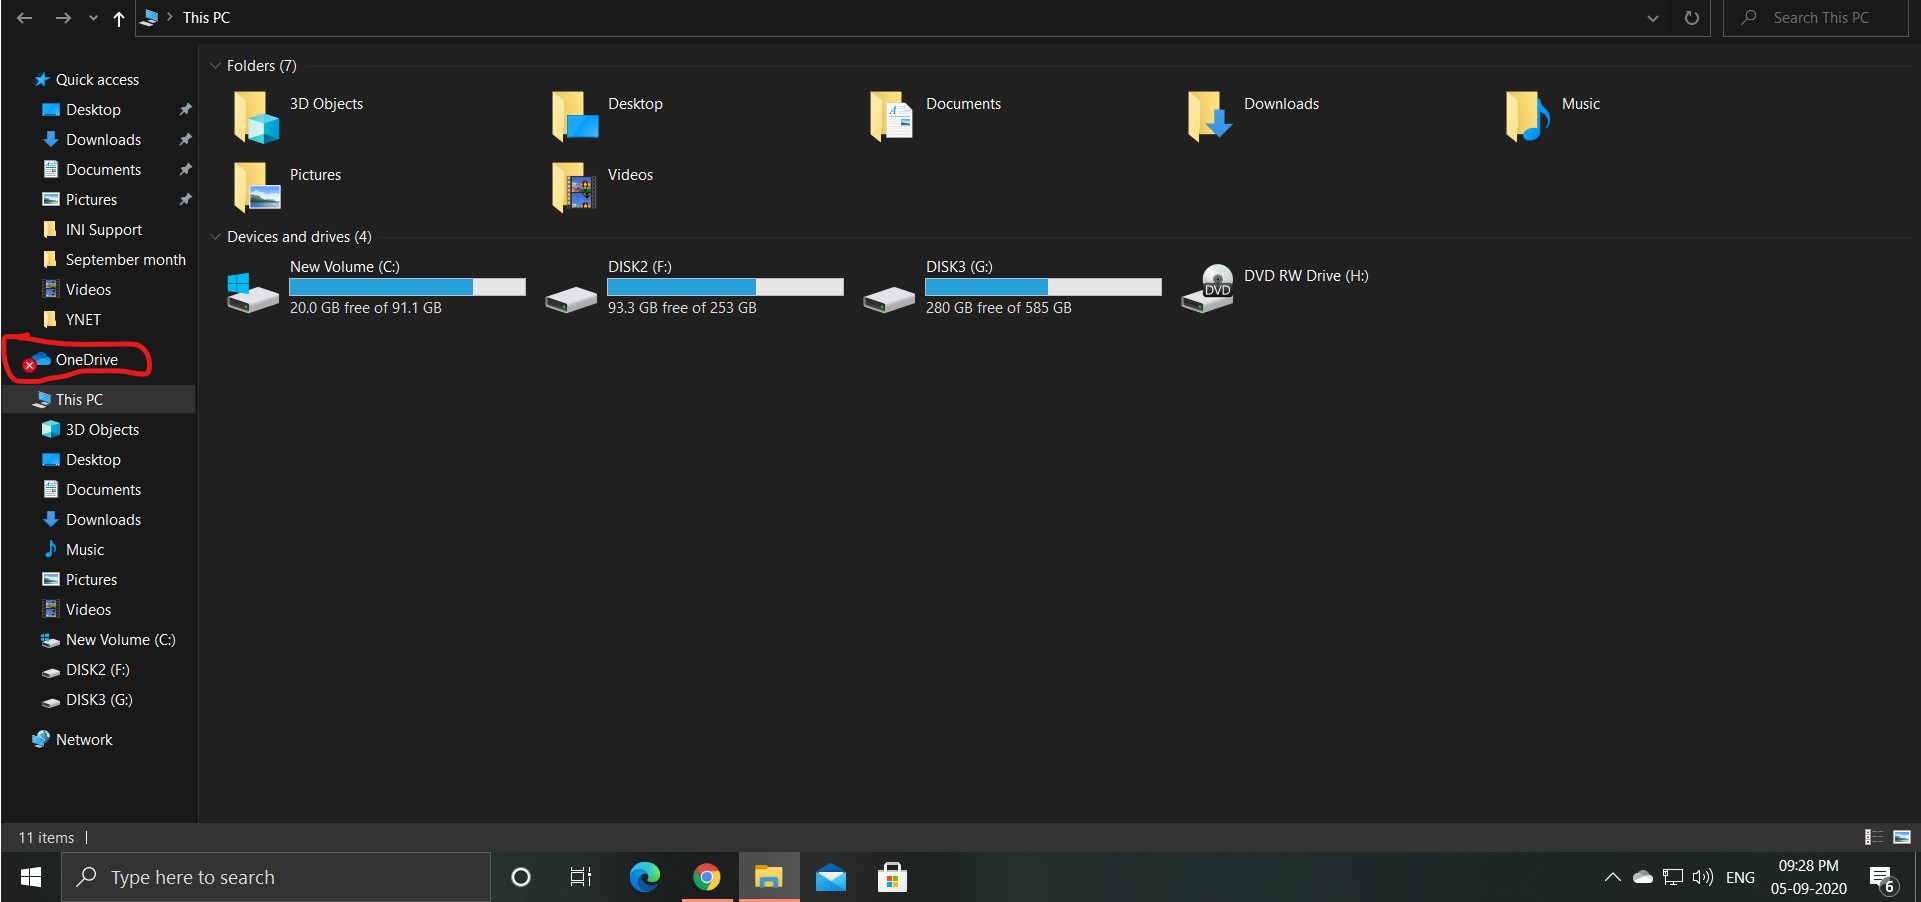Select the Desktop folder icon in Folders

click(x=575, y=117)
